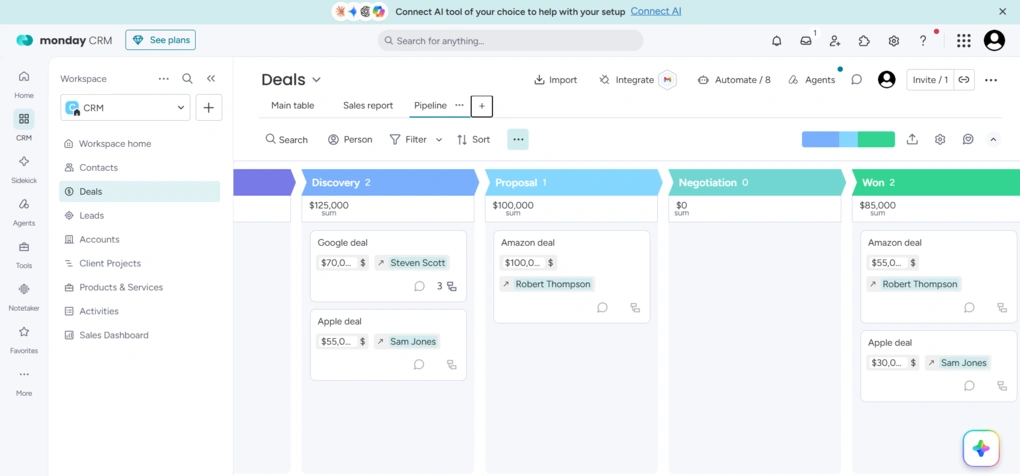Open the workspace options three dots
The height and width of the screenshot is (476, 1020).
coord(164,79)
